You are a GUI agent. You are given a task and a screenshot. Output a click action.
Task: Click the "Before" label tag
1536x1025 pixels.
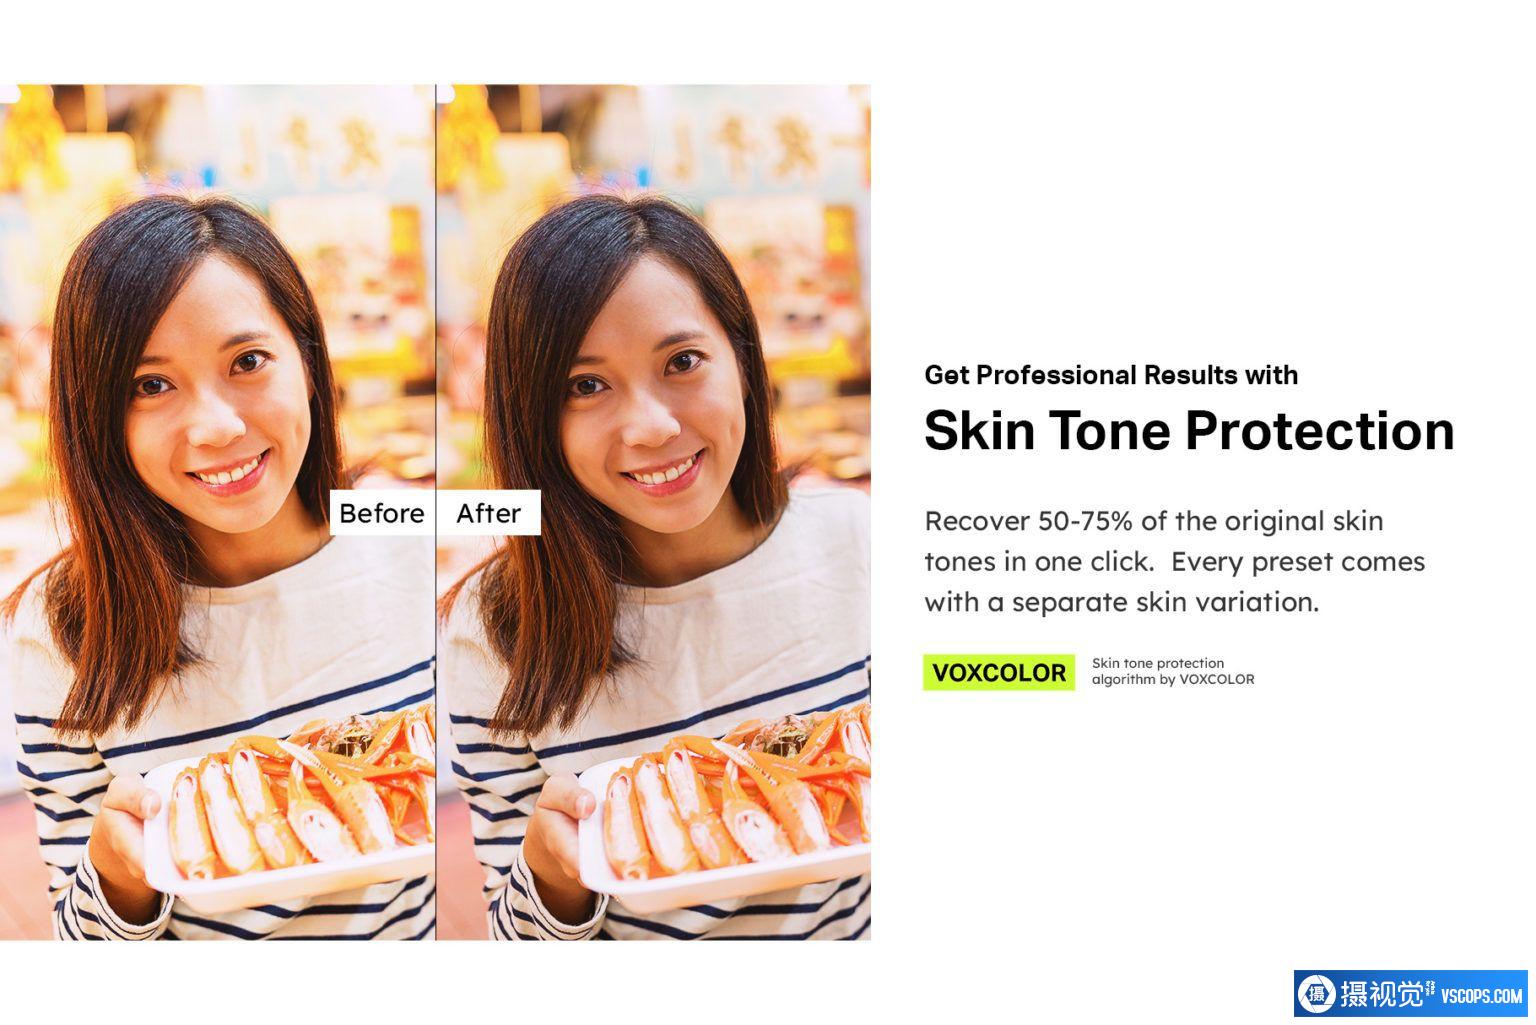click(383, 513)
